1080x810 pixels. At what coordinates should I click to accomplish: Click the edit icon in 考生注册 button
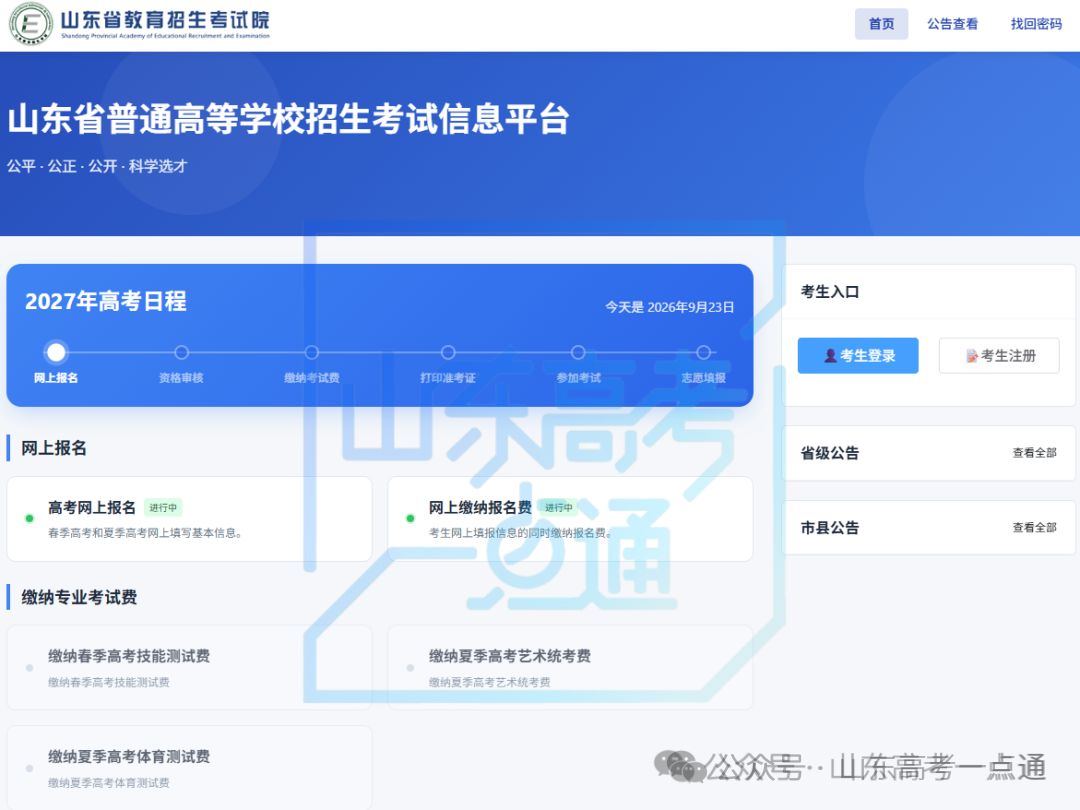click(972, 356)
